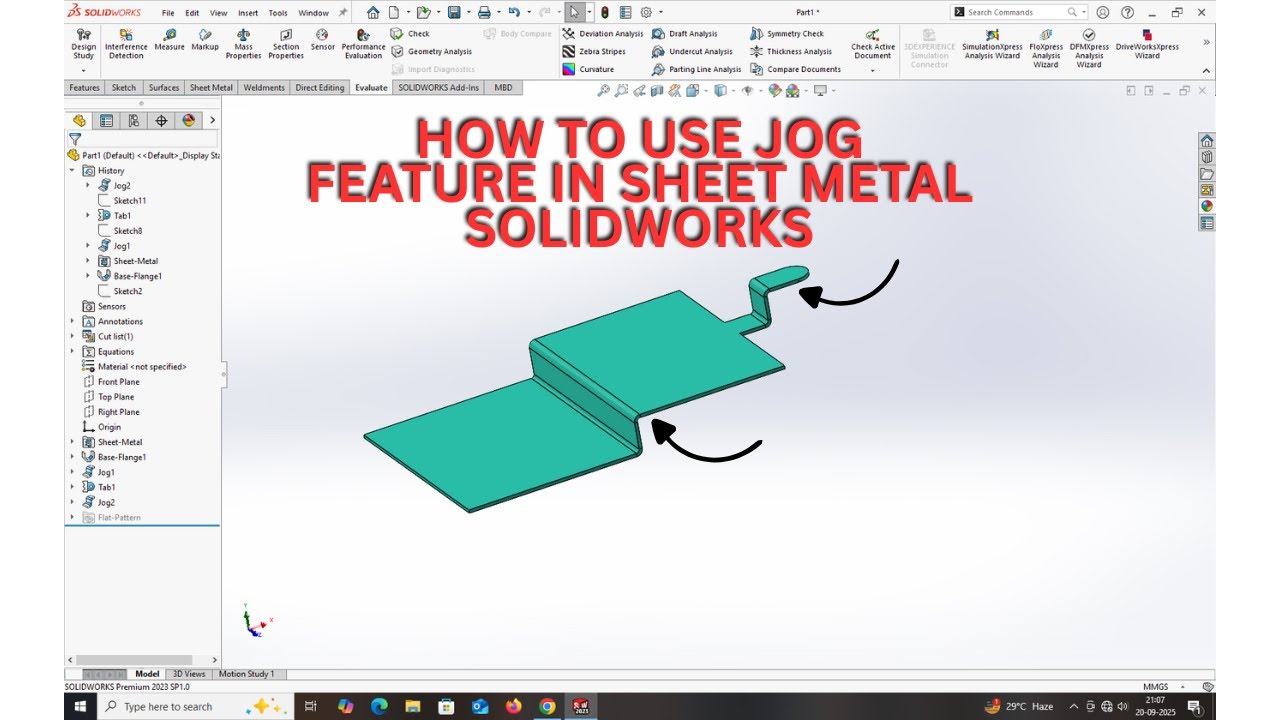Screen dimensions: 1280x720
Task: Open Compare Documents tool
Action: pos(795,69)
